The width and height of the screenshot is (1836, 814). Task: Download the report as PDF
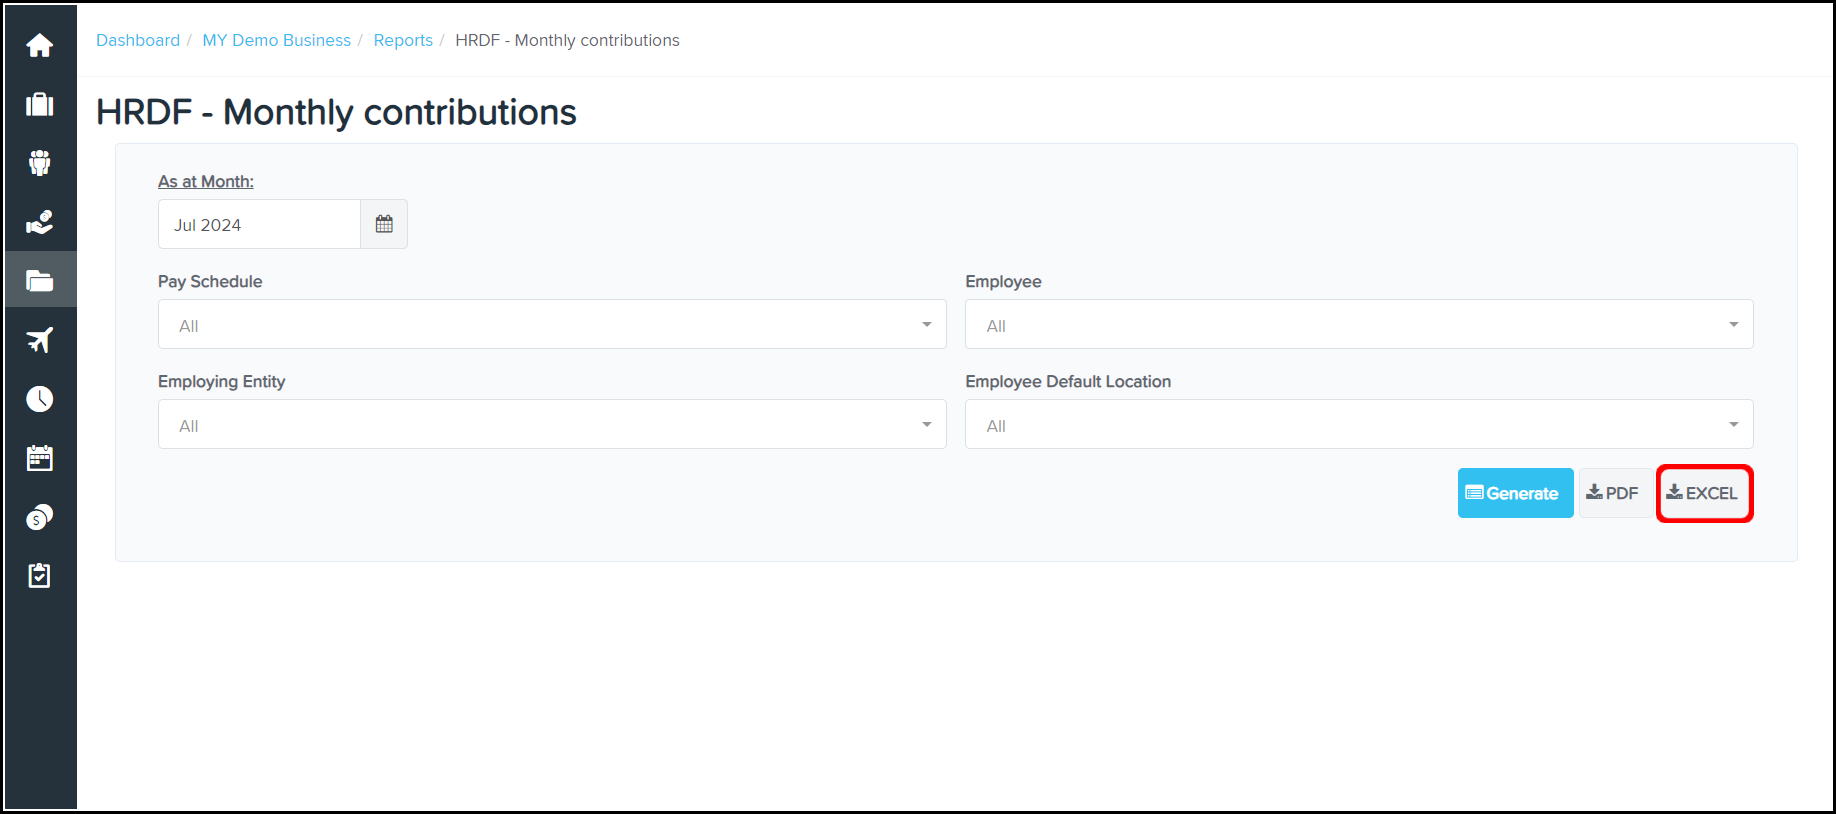(x=1613, y=493)
